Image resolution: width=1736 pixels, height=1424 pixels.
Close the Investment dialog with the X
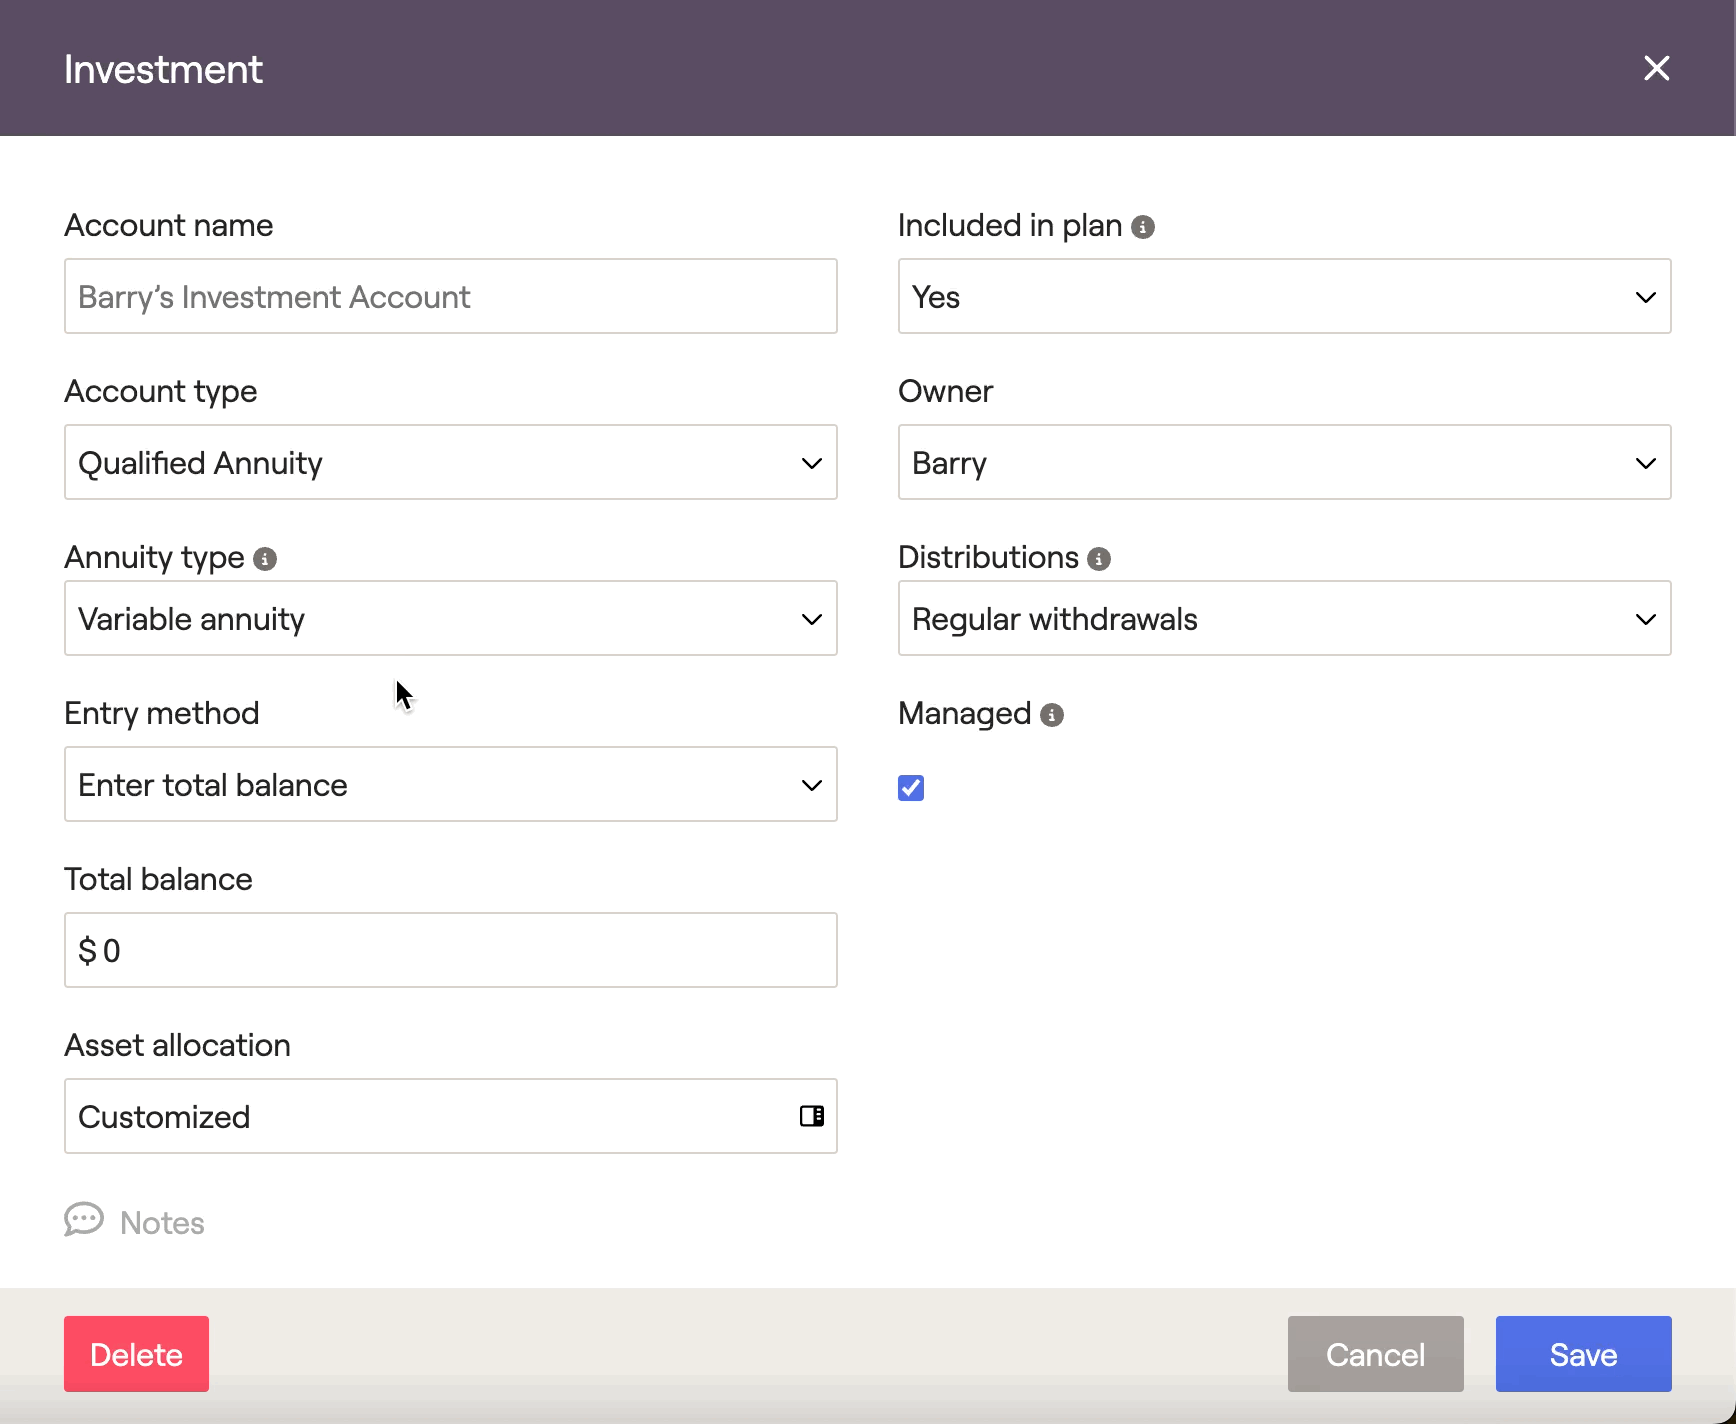[x=1657, y=68]
